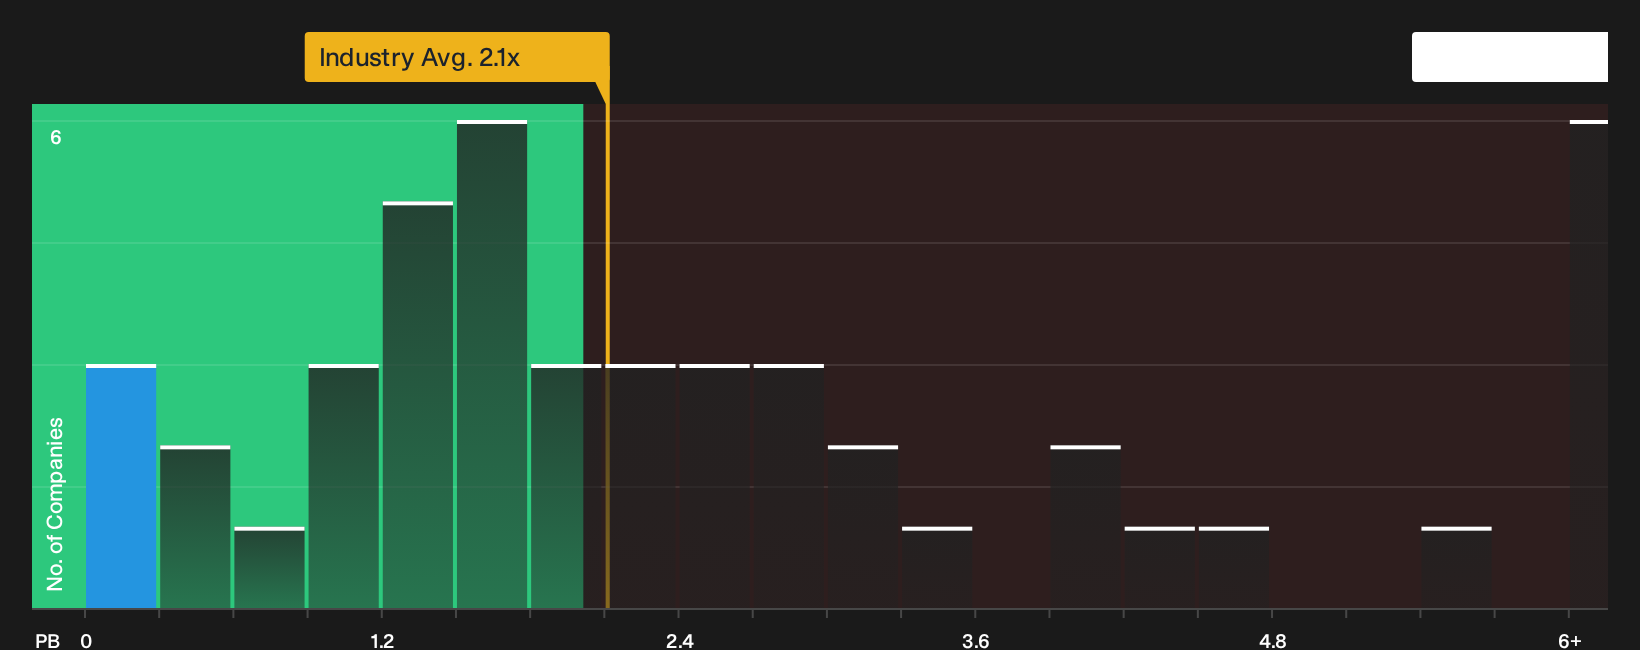
Task: Click the 4.8 axis tick label
Action: pyautogui.click(x=1273, y=640)
